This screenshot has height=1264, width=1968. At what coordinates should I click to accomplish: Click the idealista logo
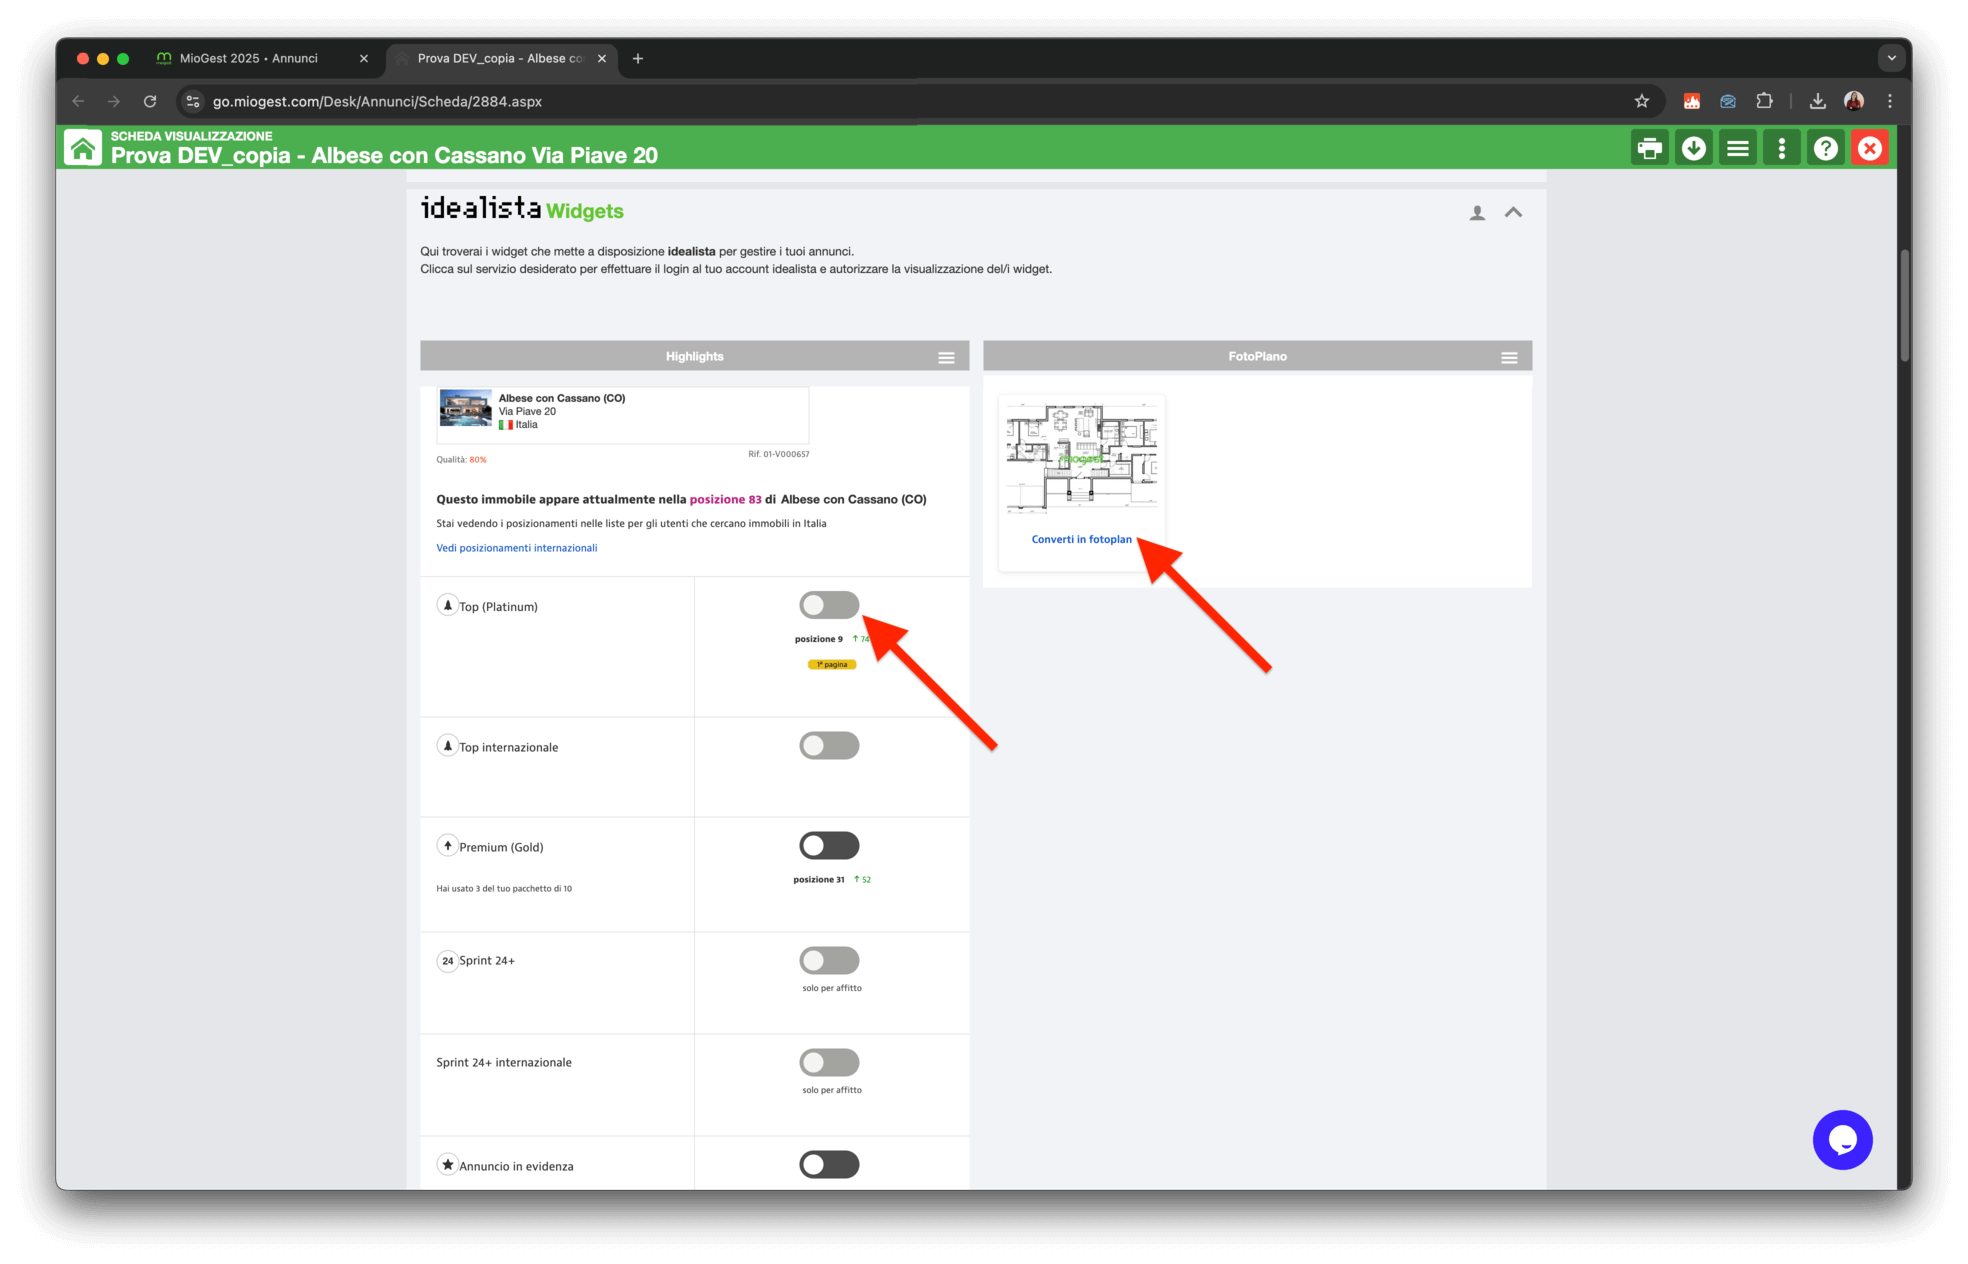tap(481, 208)
